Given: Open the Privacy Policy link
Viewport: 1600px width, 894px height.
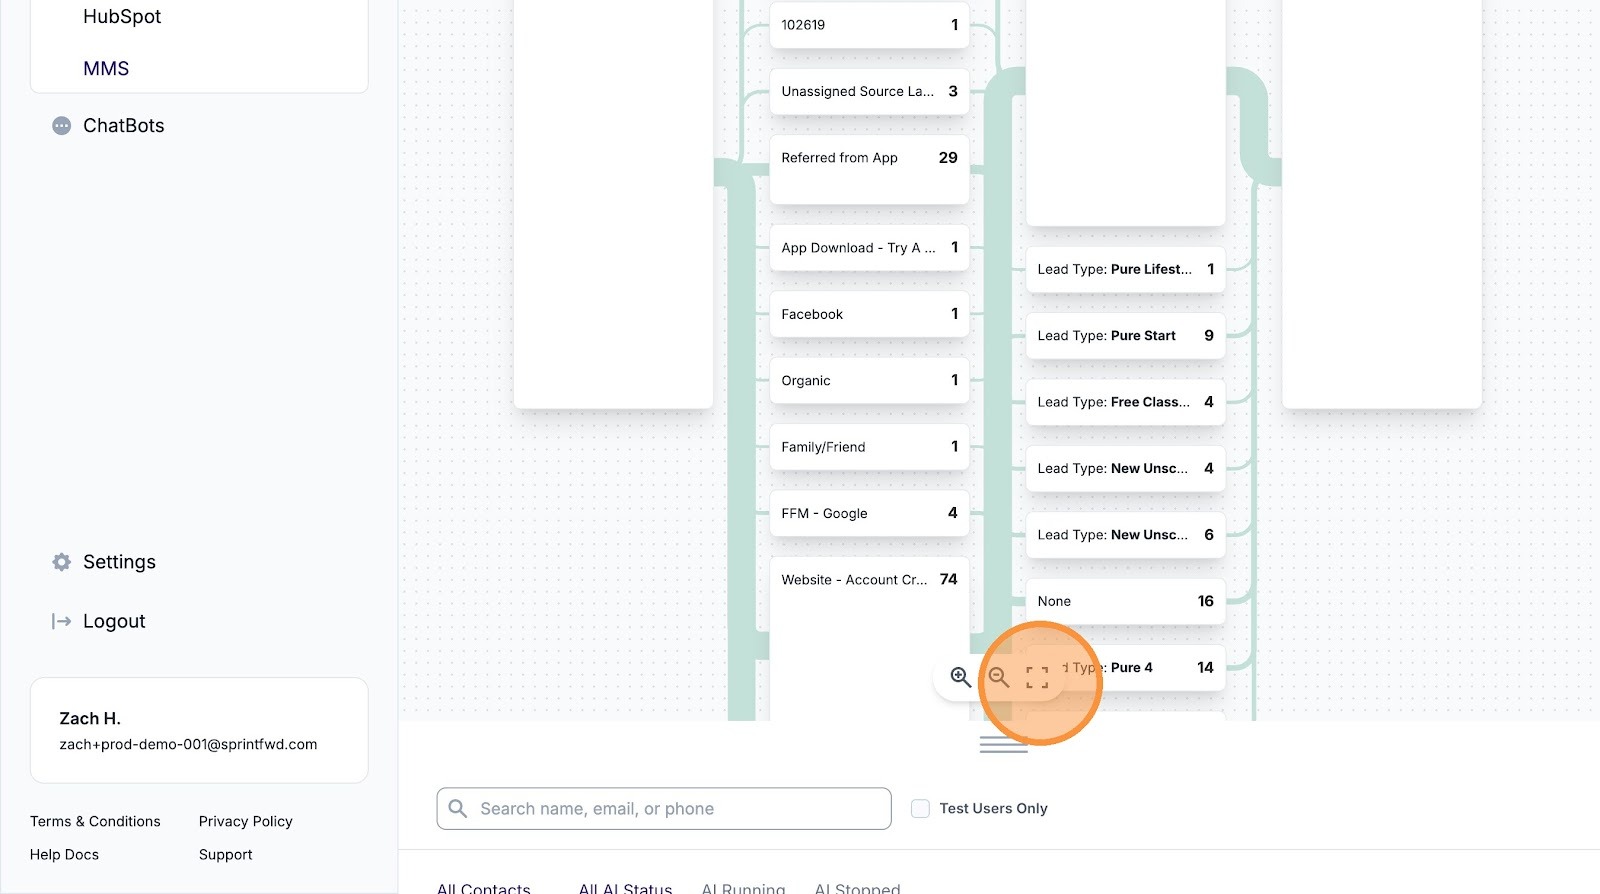Looking at the screenshot, I should pyautogui.click(x=246, y=821).
